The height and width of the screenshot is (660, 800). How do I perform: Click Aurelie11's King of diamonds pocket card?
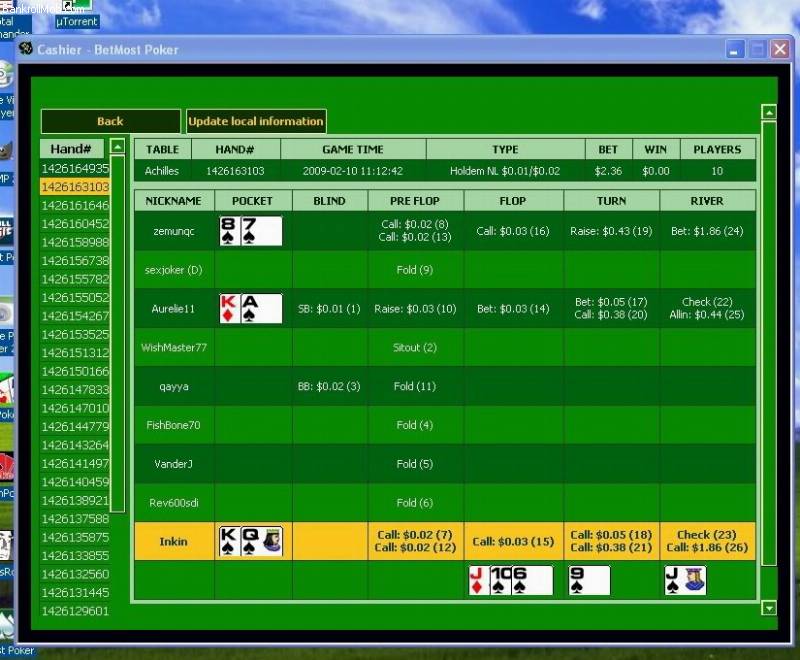click(x=230, y=309)
